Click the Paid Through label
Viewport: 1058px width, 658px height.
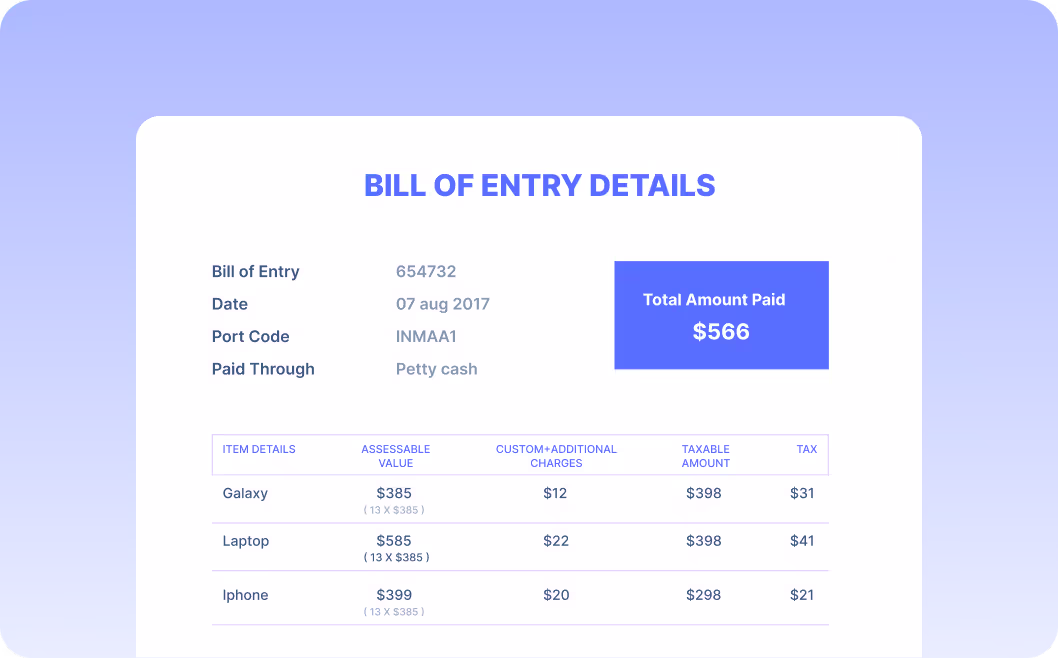coord(263,369)
